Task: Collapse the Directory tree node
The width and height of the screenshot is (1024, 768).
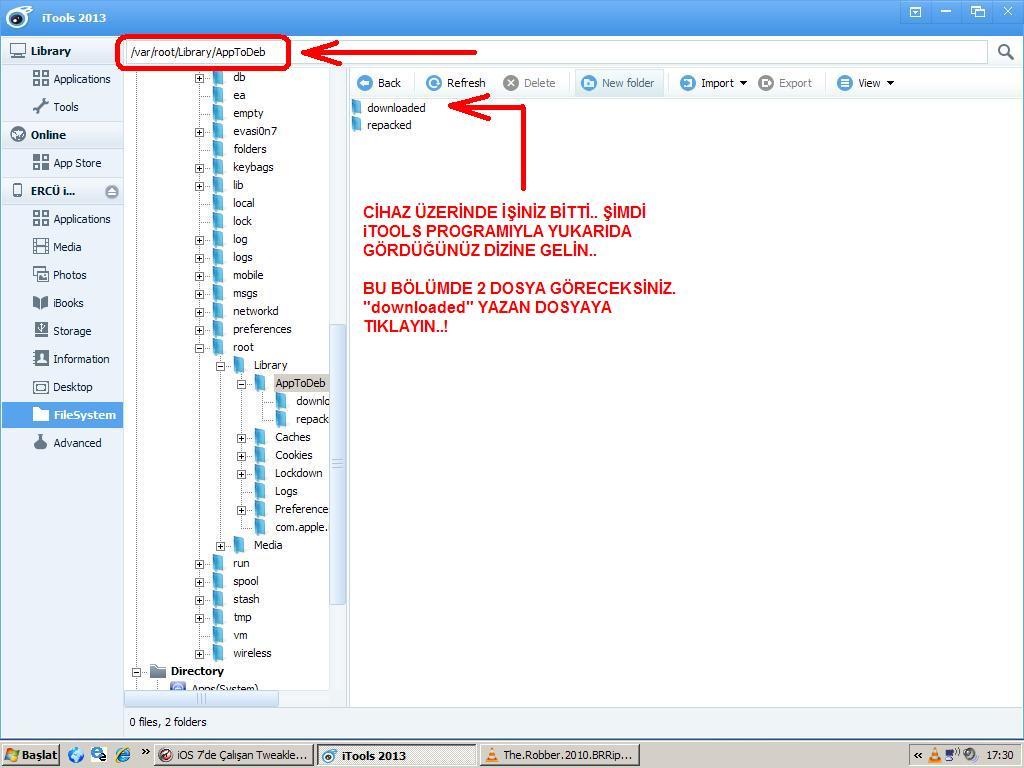Action: tap(136, 672)
